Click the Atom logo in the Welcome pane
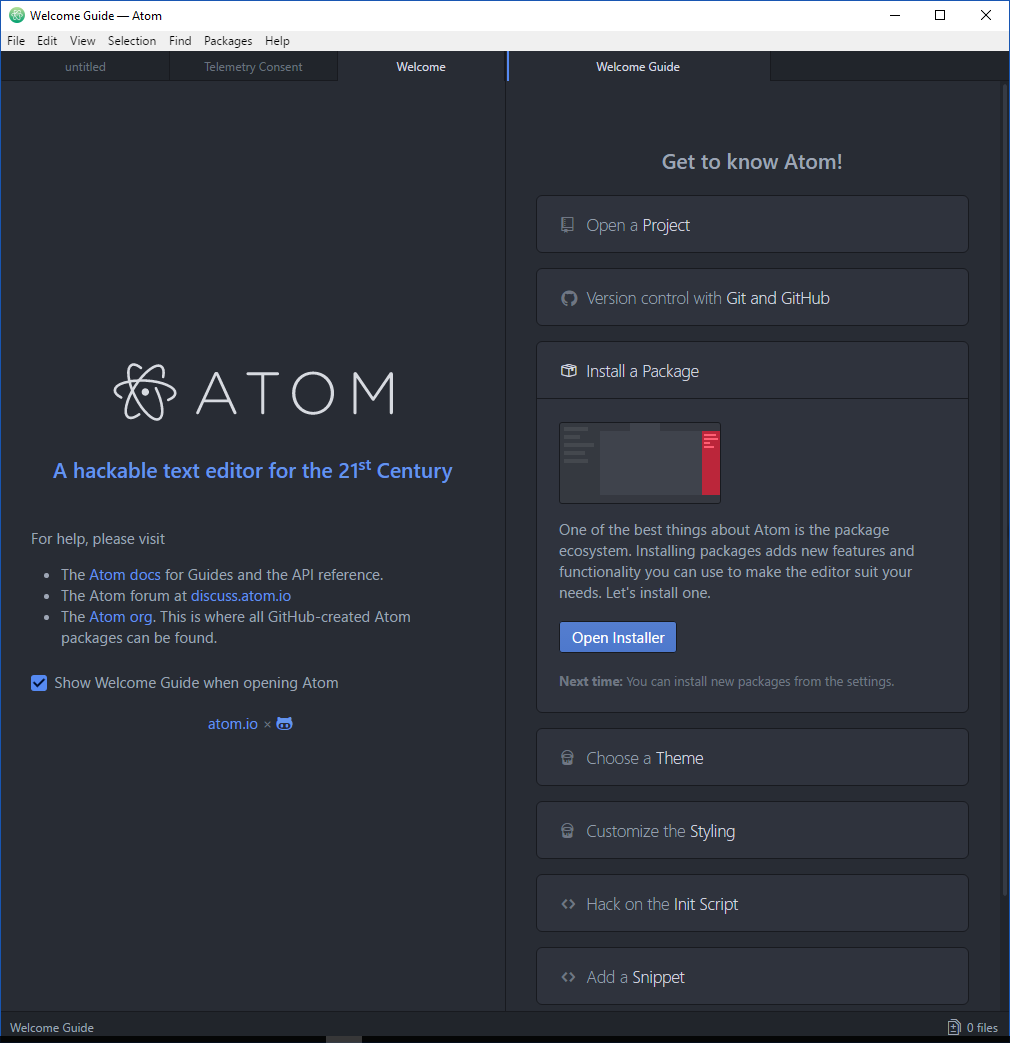The image size is (1010, 1043). click(x=253, y=392)
